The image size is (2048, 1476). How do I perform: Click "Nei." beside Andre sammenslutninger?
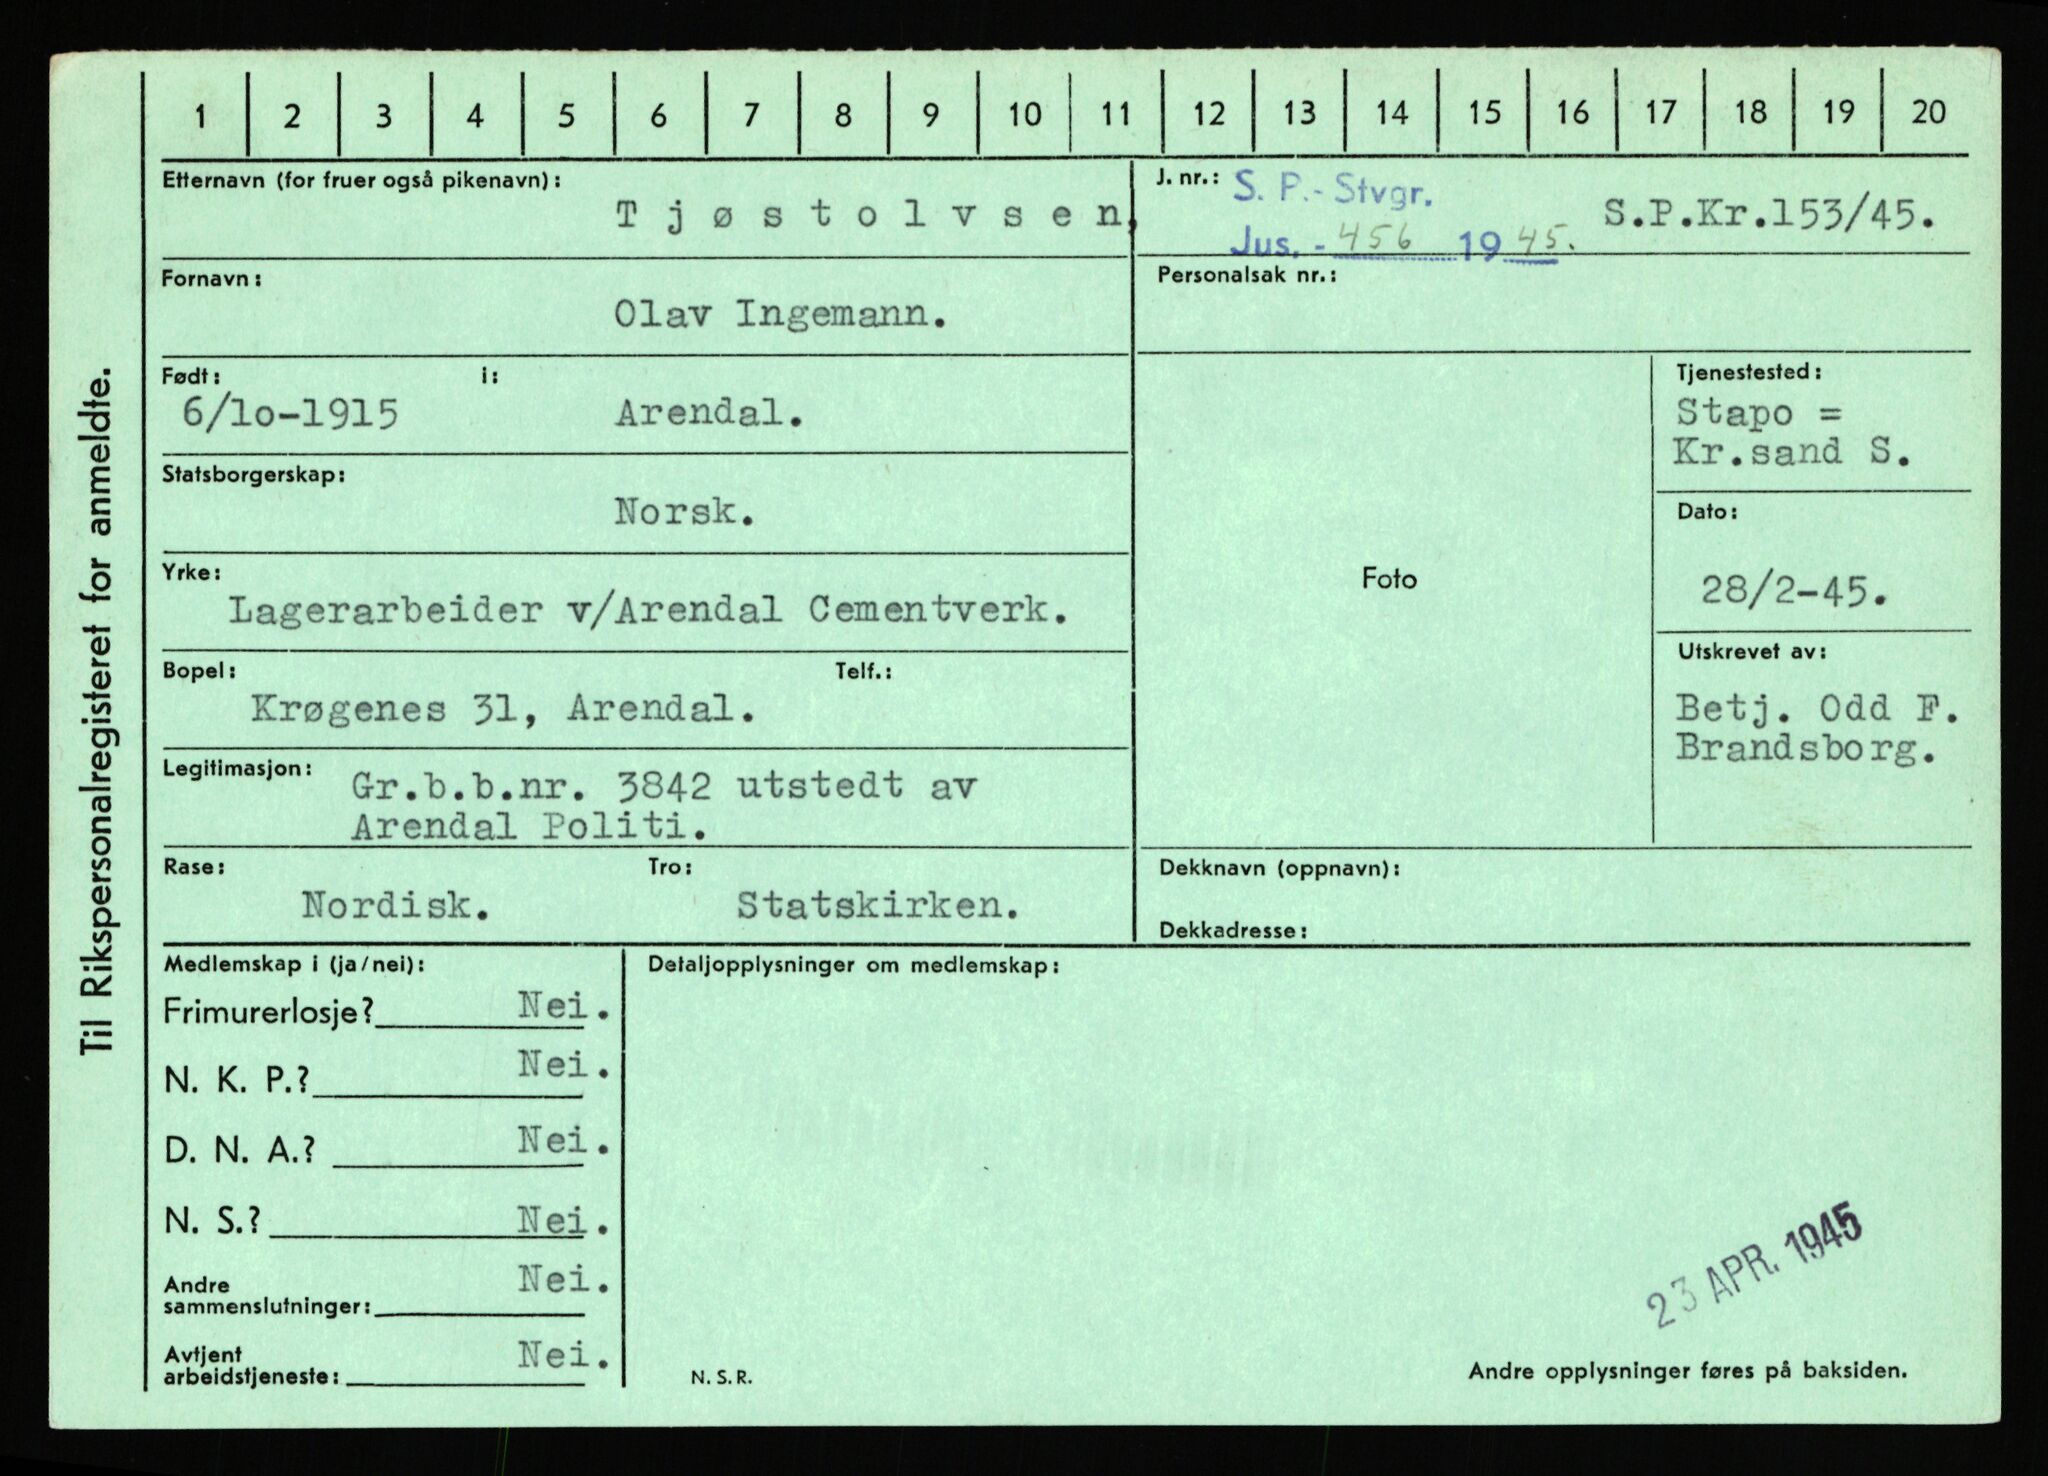pos(564,1279)
